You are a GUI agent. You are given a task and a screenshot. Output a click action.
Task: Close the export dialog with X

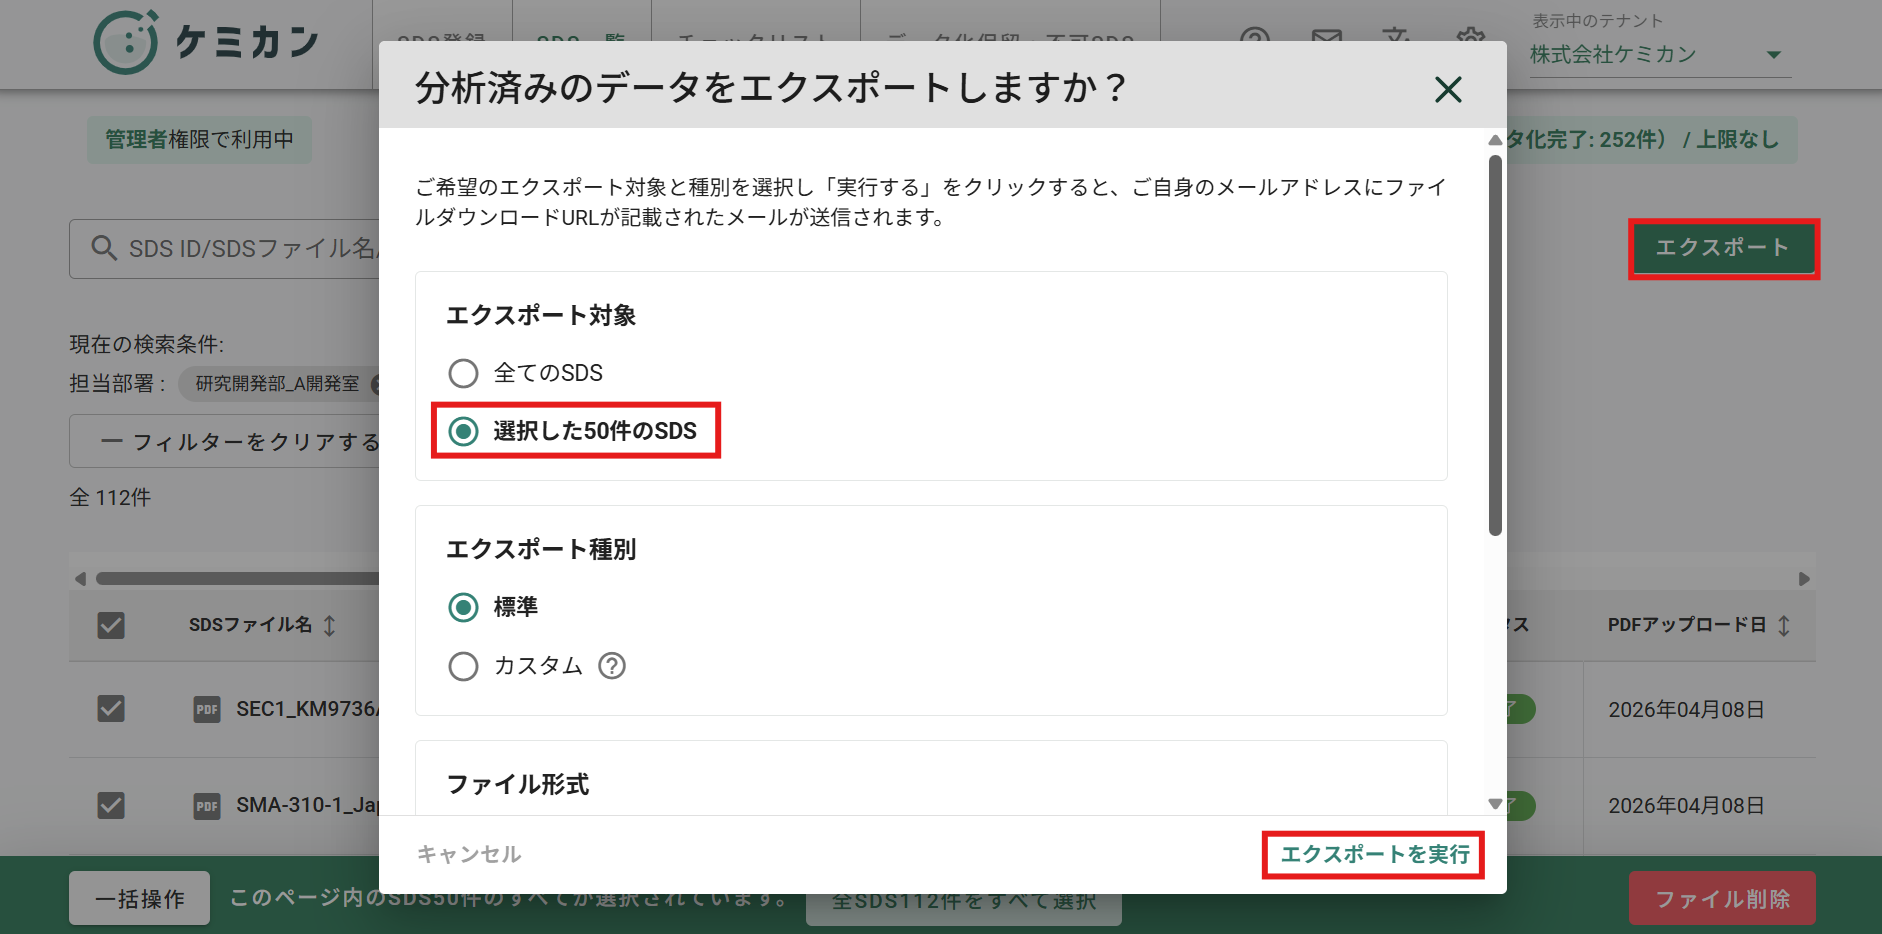click(x=1448, y=90)
